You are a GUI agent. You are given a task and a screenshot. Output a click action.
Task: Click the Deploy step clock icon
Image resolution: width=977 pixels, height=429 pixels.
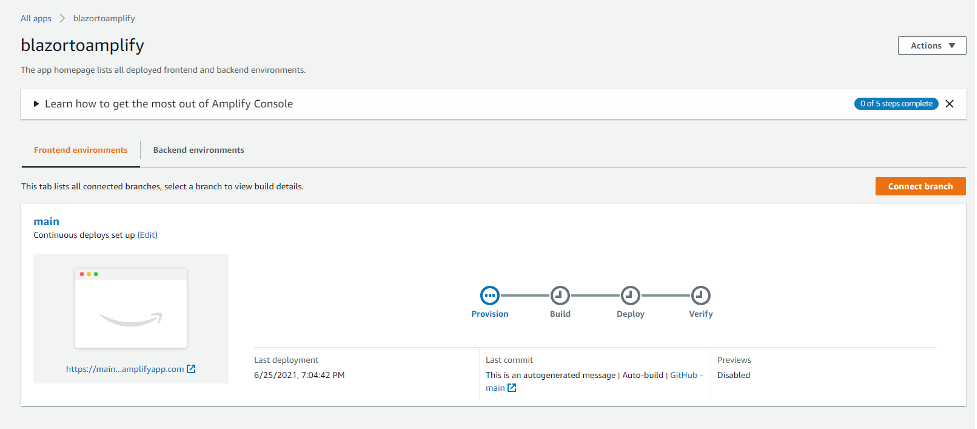630,295
